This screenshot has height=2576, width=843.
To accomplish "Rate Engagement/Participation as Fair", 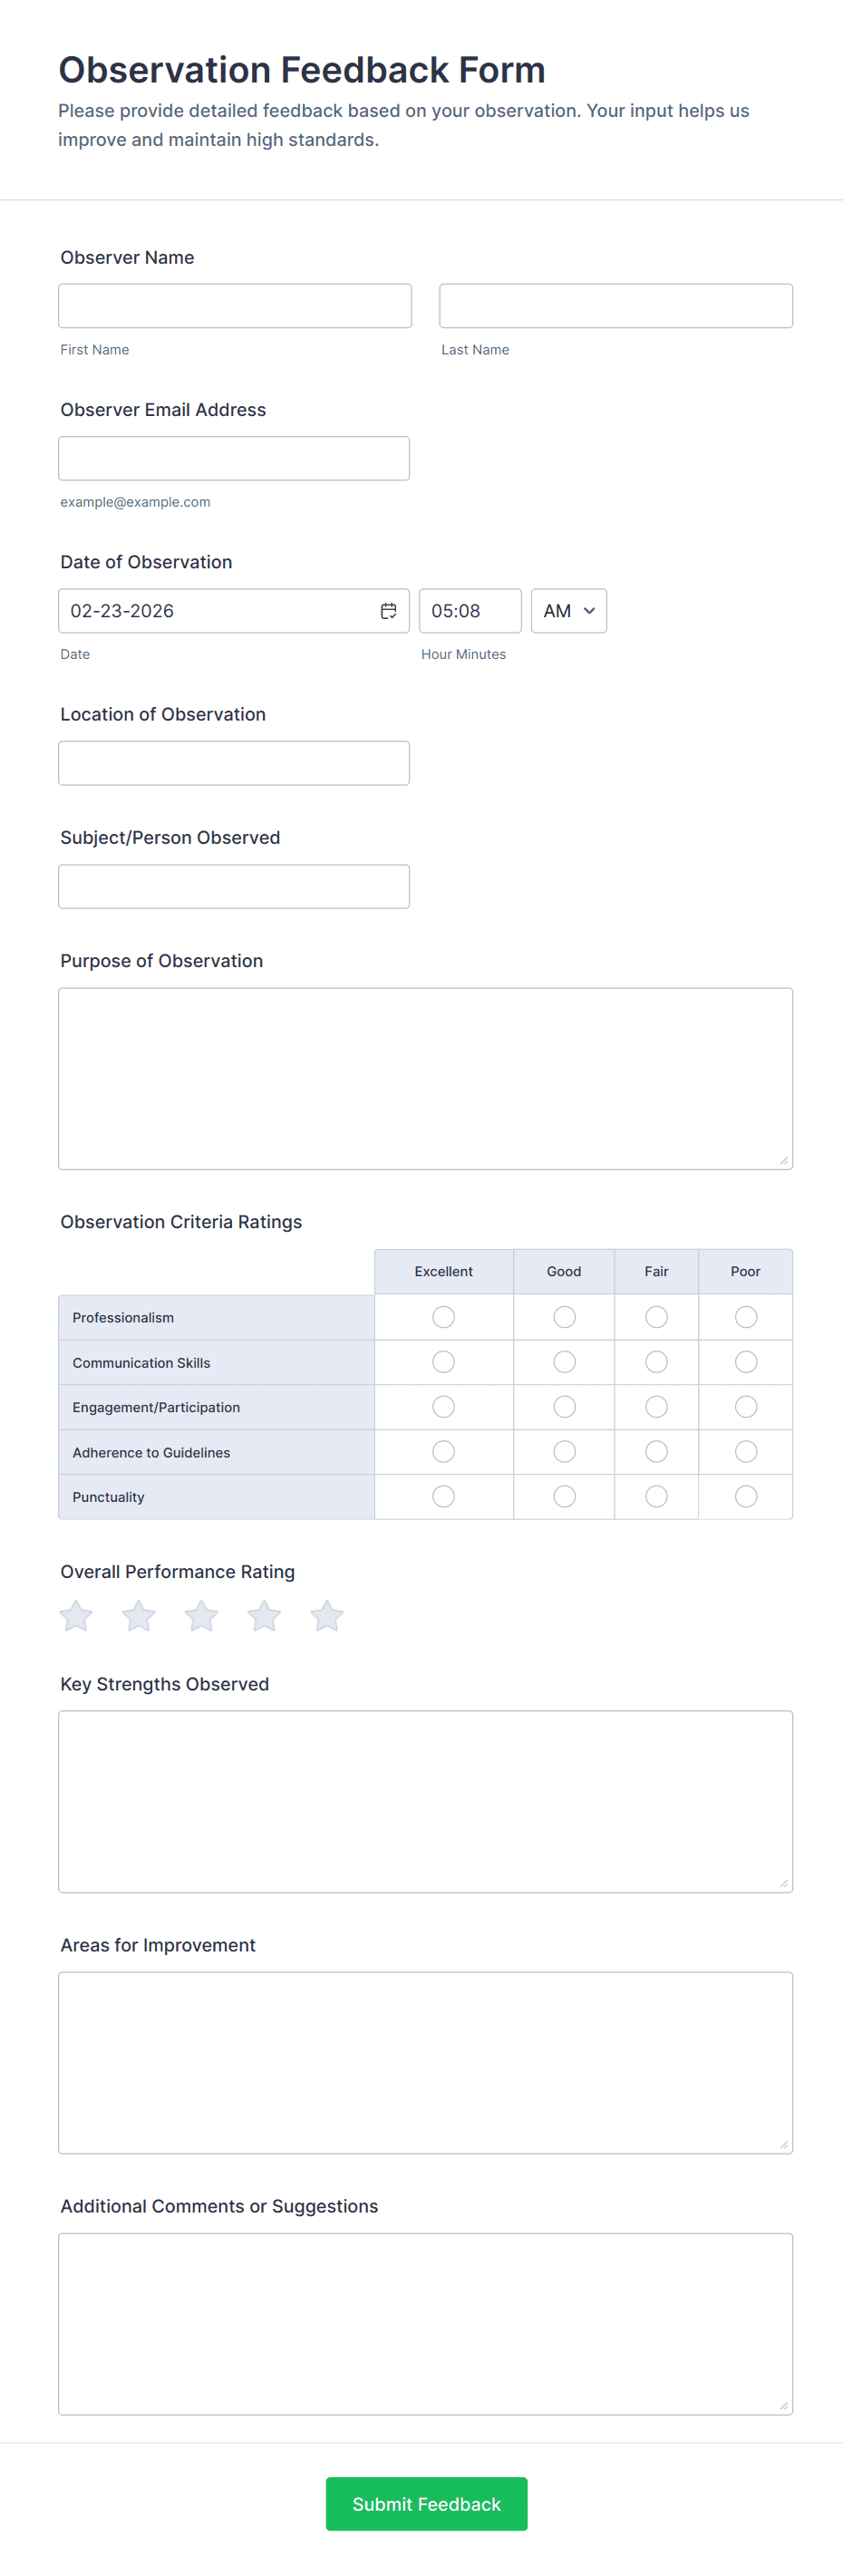I will (x=656, y=1407).
